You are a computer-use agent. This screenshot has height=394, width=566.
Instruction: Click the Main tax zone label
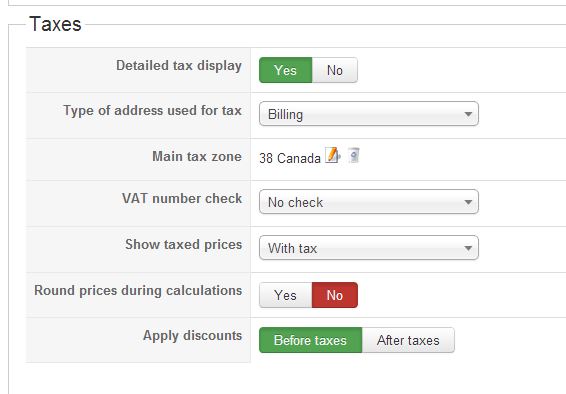point(197,156)
